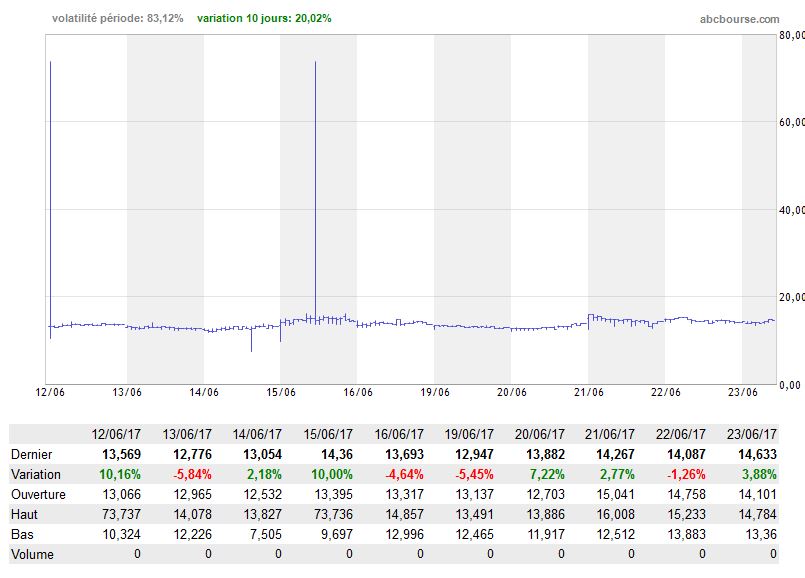Select the volatilité période 83,12% text
The height and width of the screenshot is (578, 805).
tap(118, 18)
